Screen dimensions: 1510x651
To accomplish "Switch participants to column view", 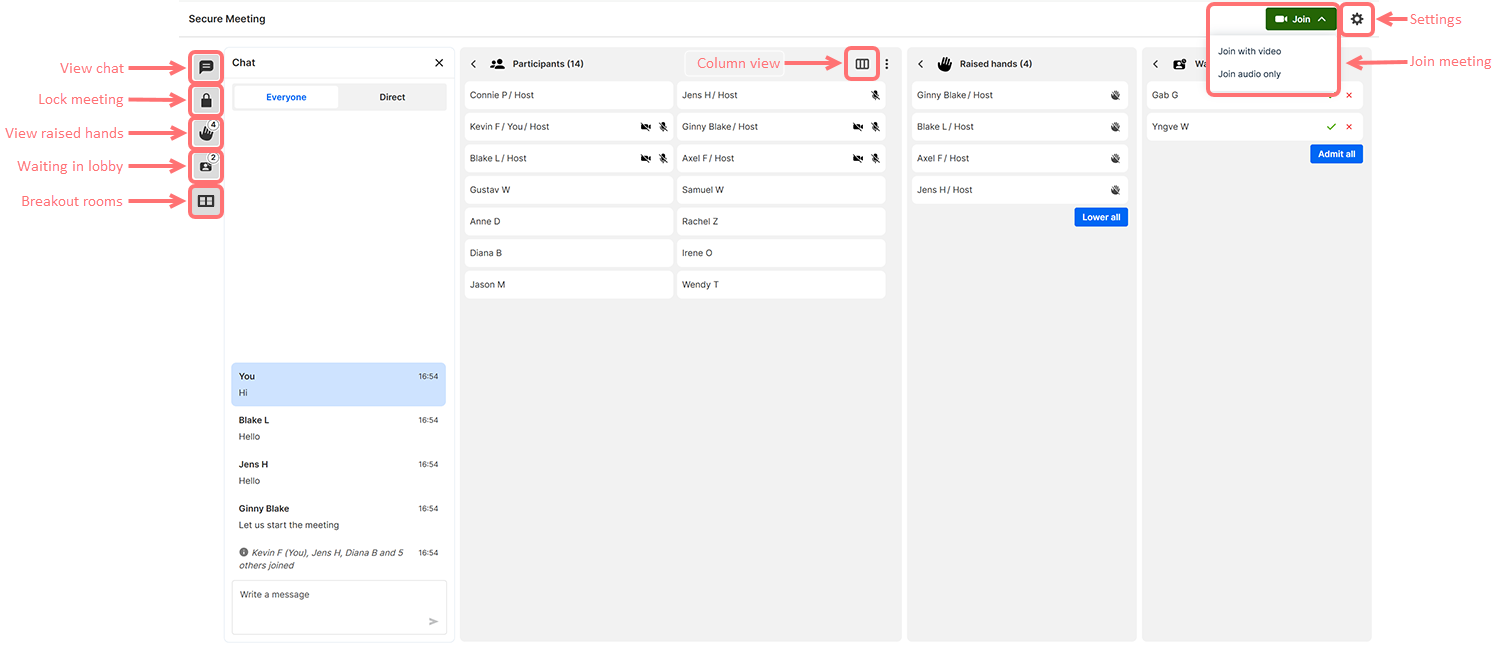I will click(x=862, y=64).
